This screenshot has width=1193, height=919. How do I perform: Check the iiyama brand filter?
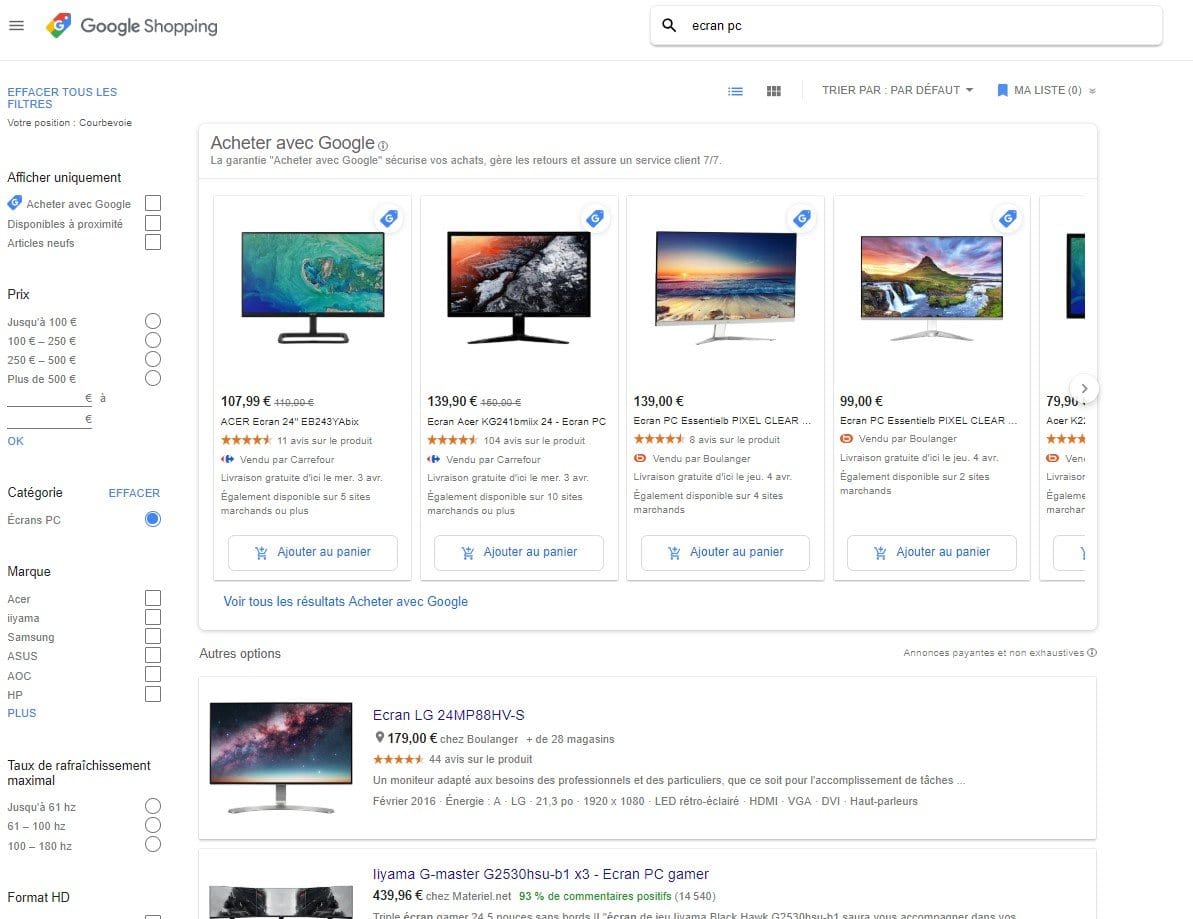153,617
